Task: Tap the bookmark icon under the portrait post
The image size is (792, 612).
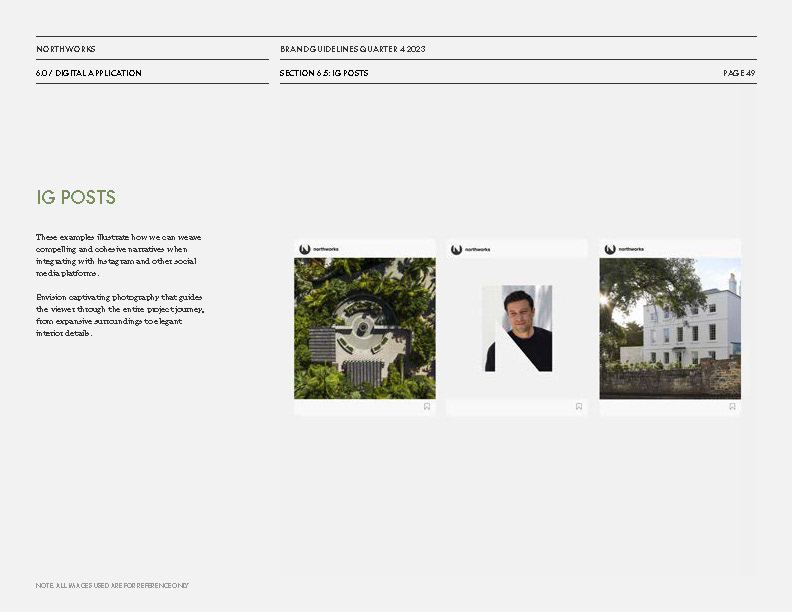Action: pyautogui.click(x=579, y=406)
